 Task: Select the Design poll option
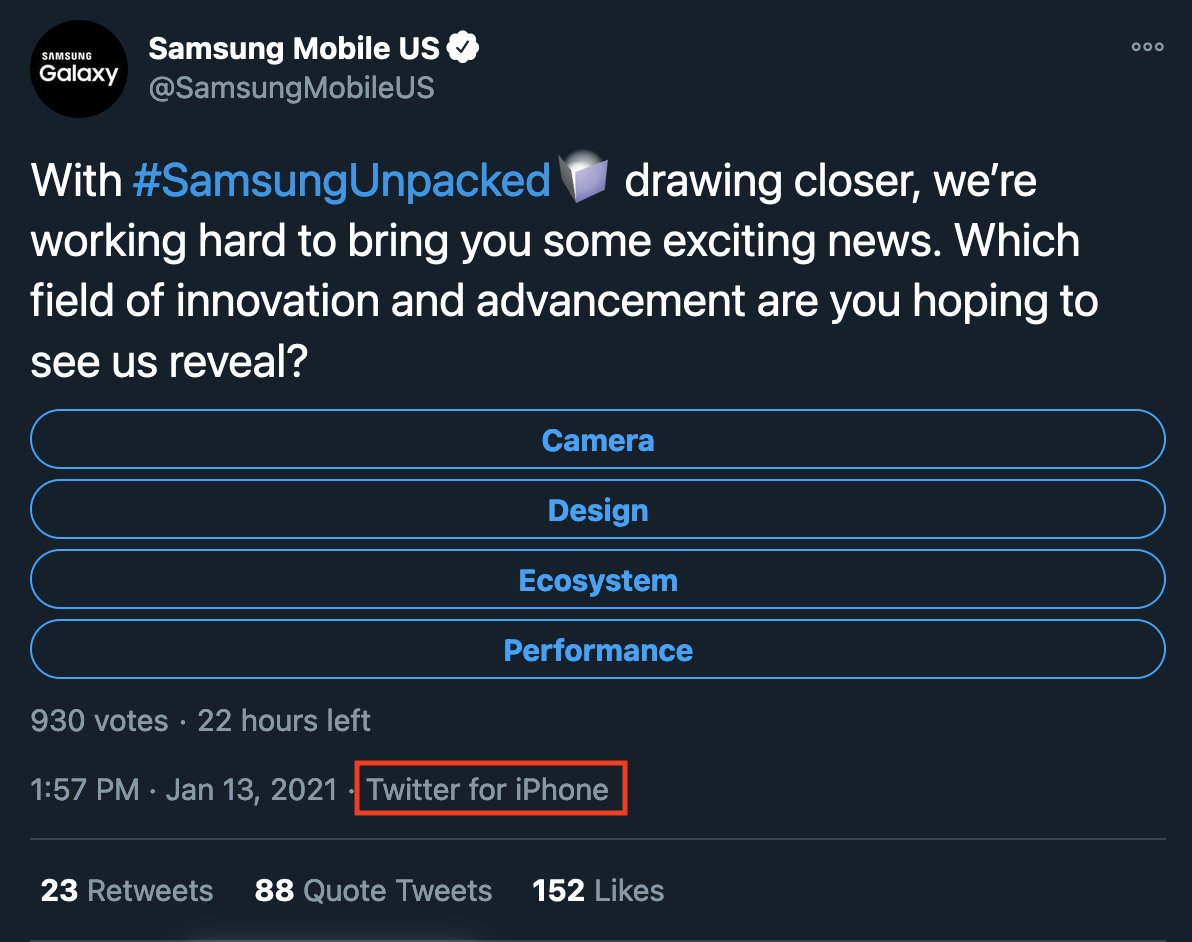(x=598, y=510)
